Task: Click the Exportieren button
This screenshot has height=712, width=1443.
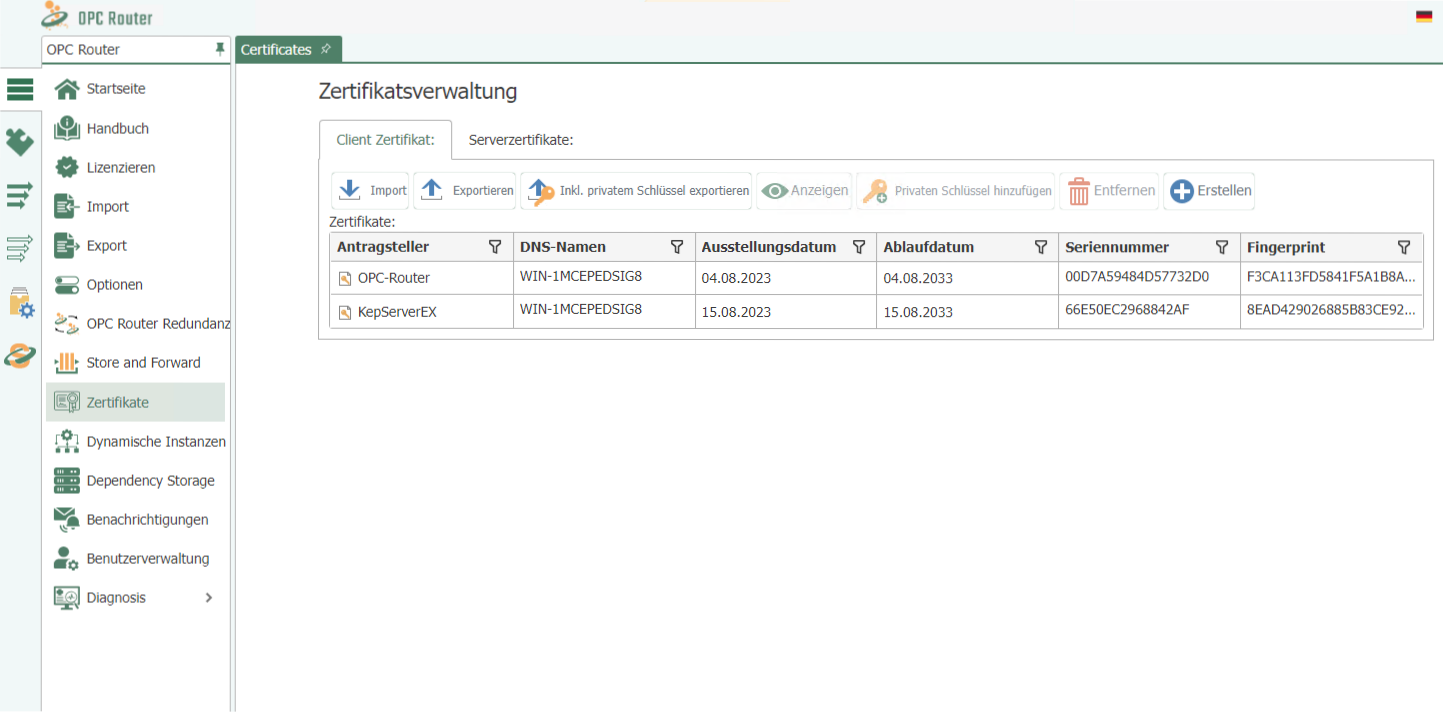Action: coord(464,190)
